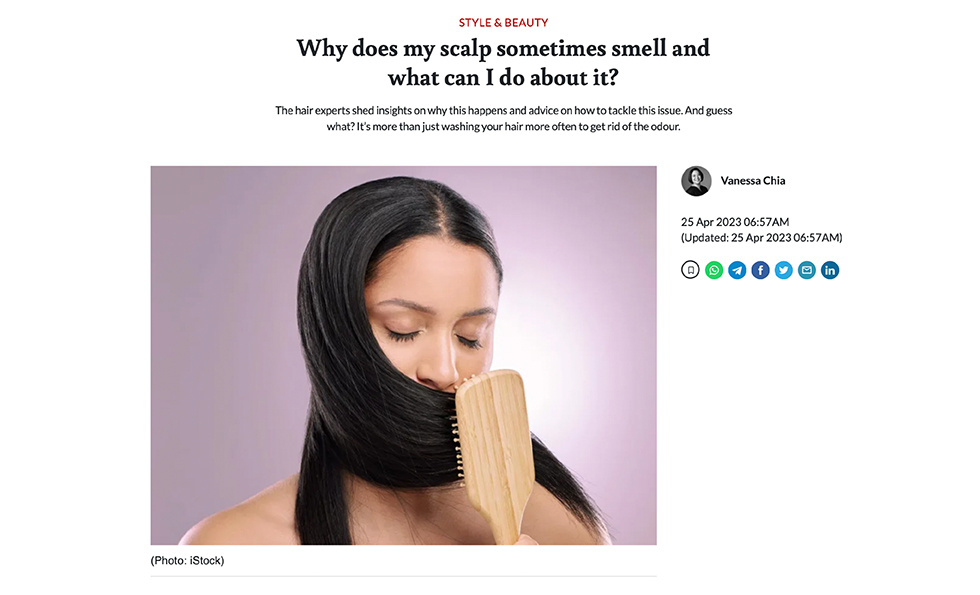Share the article on LinkedIn
Viewport: 980px width, 595px height.
click(829, 270)
